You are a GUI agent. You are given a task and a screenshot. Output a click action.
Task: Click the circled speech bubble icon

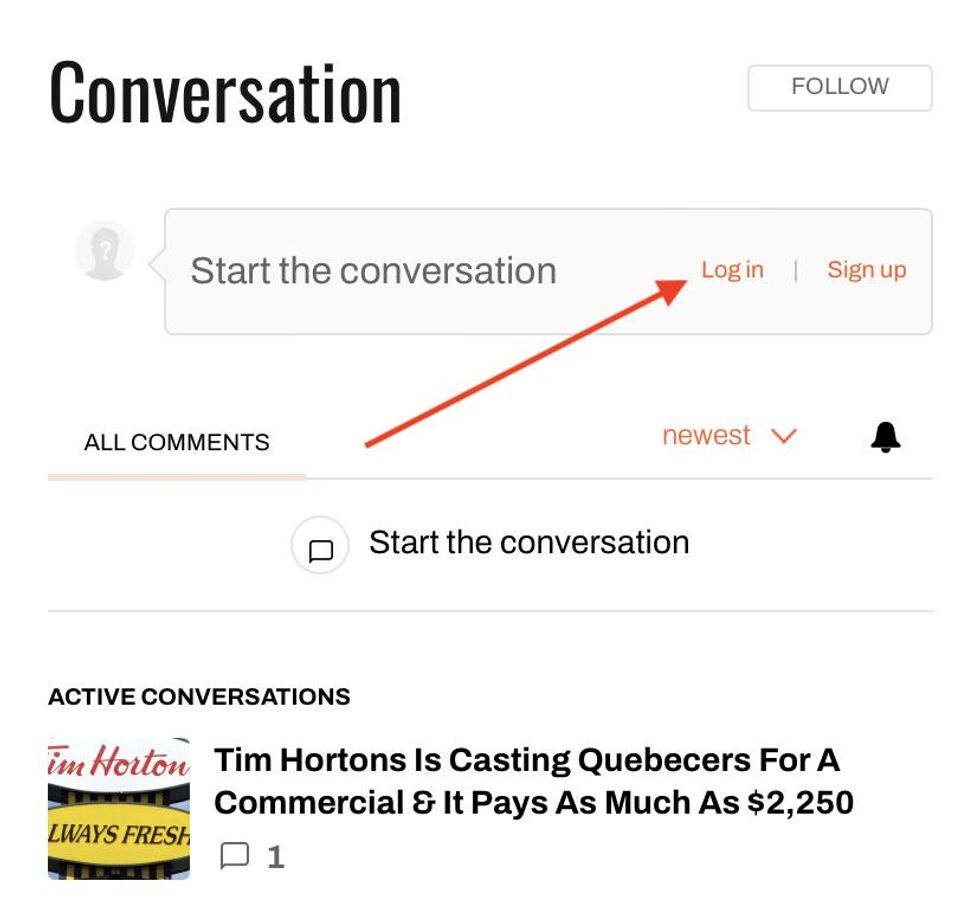tap(320, 546)
